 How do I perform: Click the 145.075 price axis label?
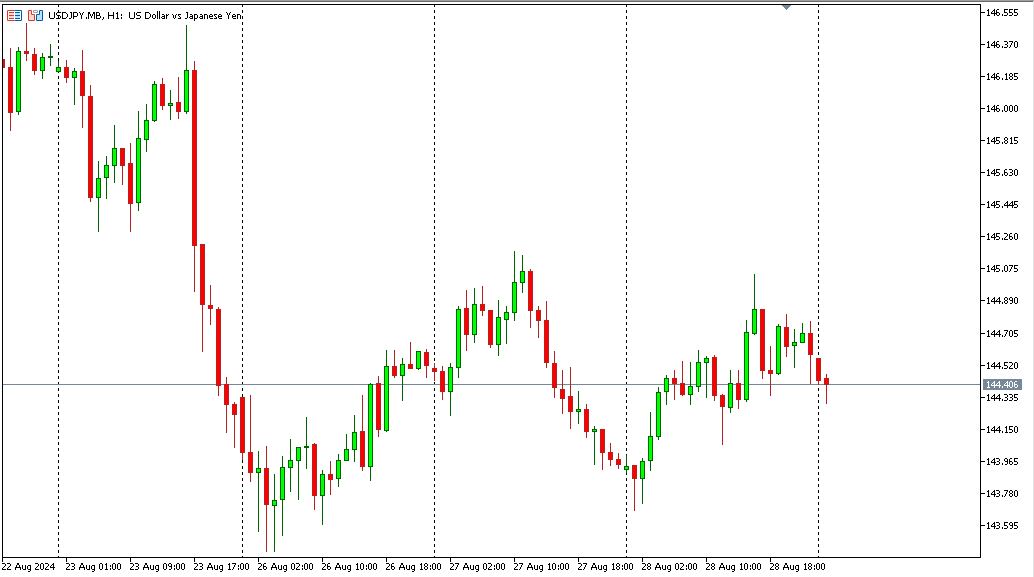1002,268
